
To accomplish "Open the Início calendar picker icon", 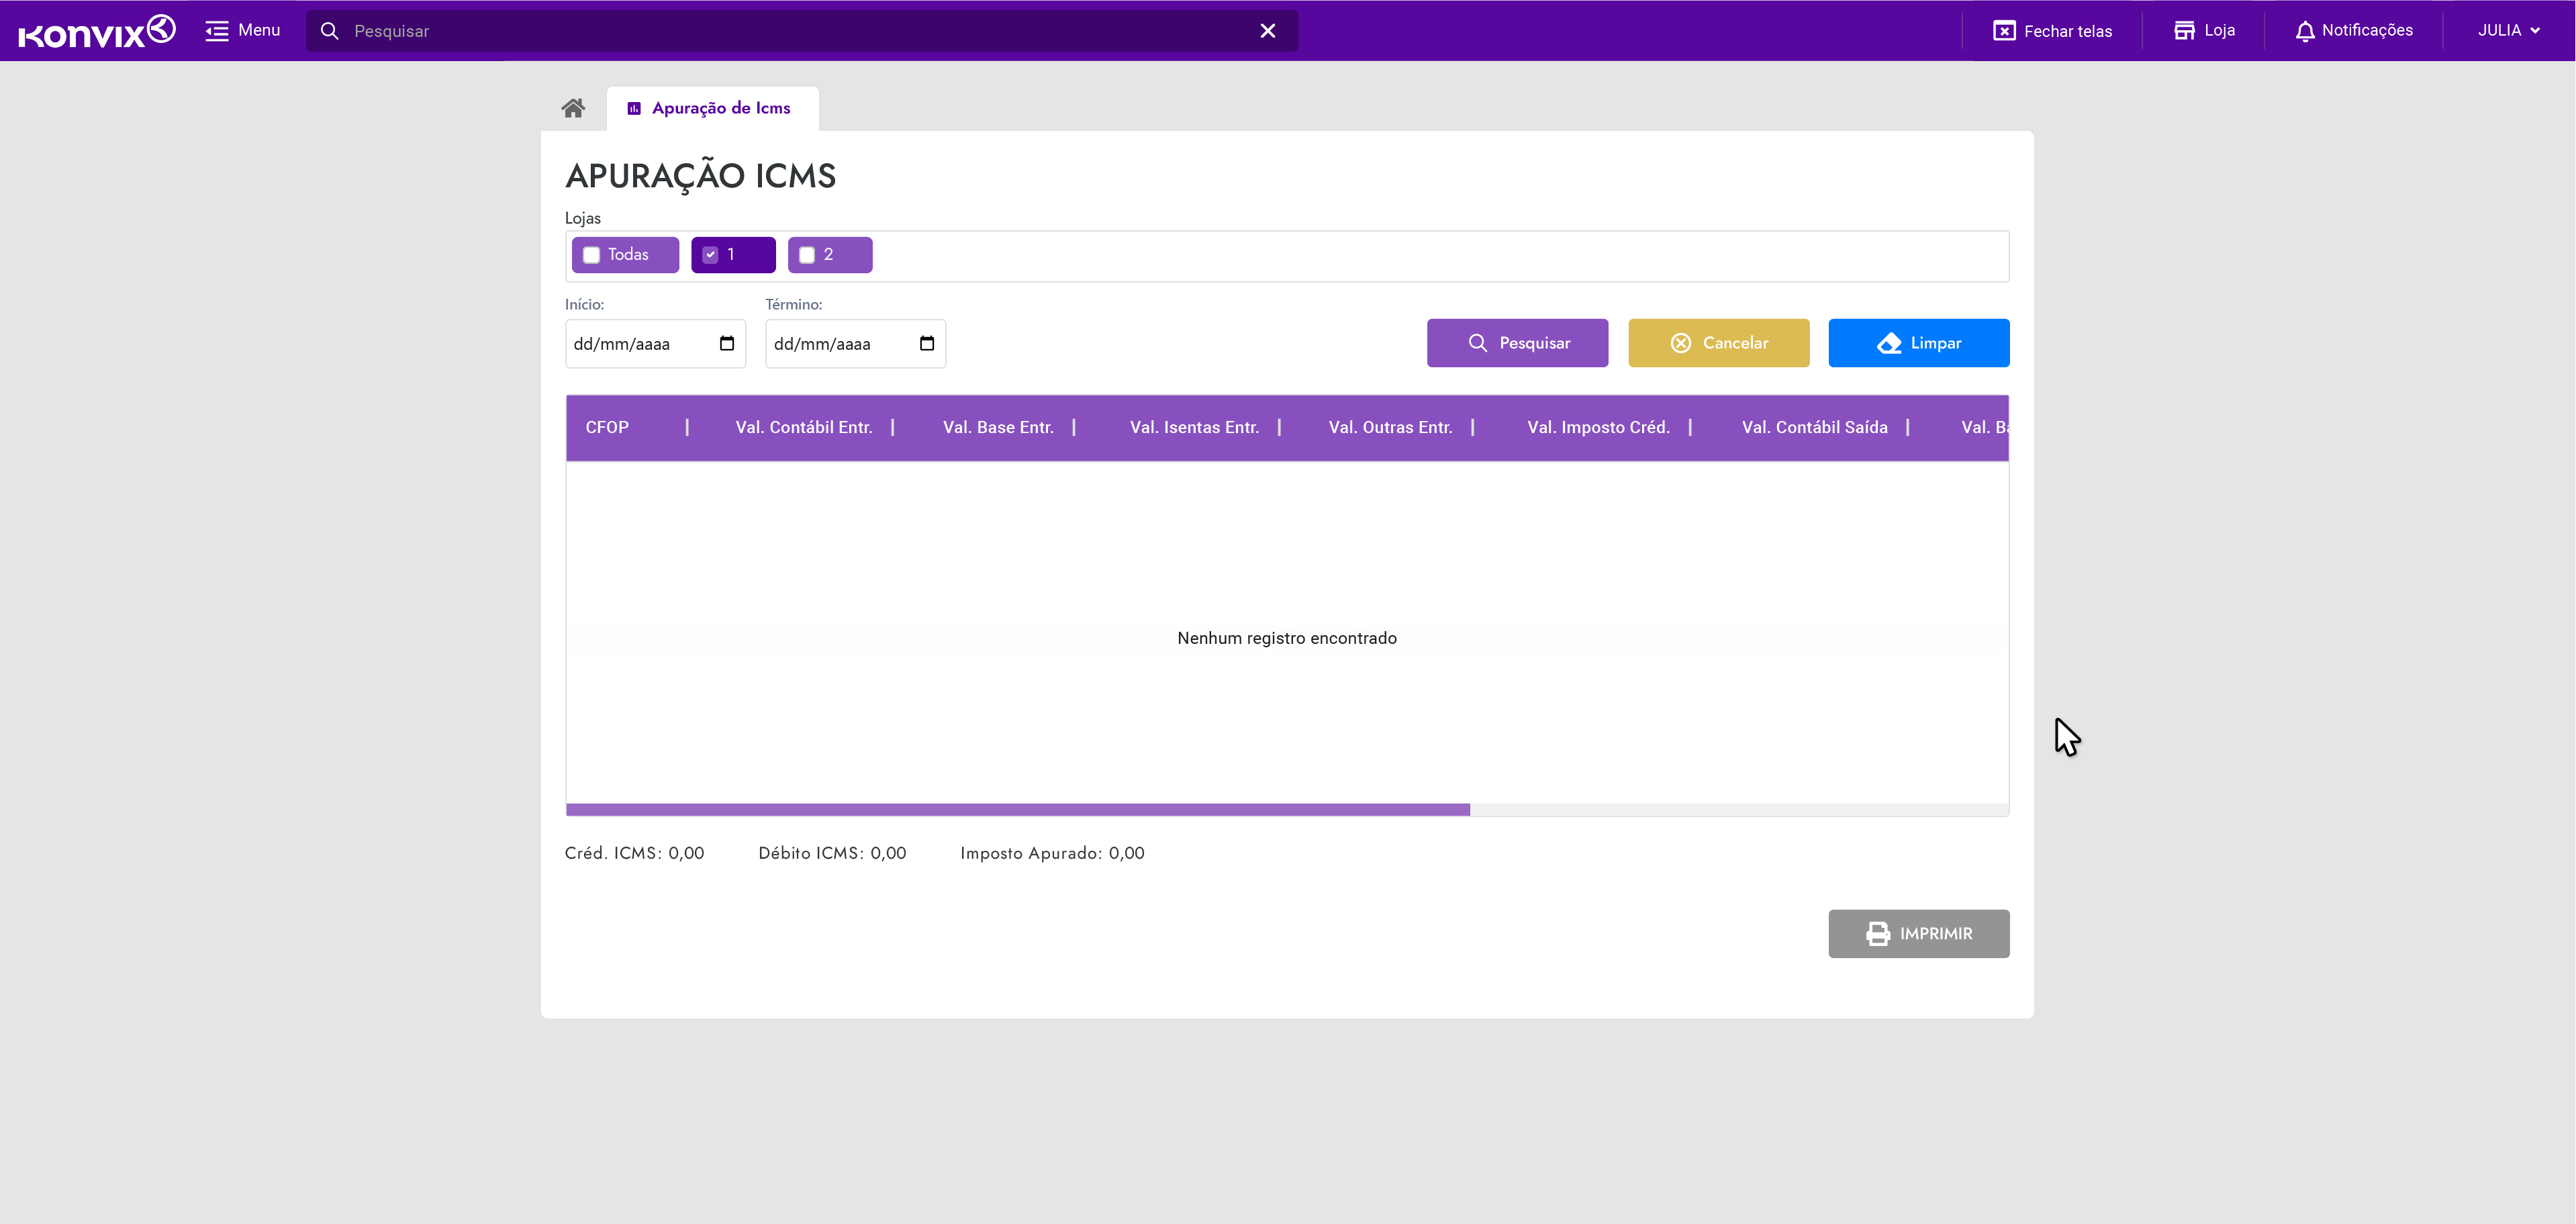I will (727, 343).
